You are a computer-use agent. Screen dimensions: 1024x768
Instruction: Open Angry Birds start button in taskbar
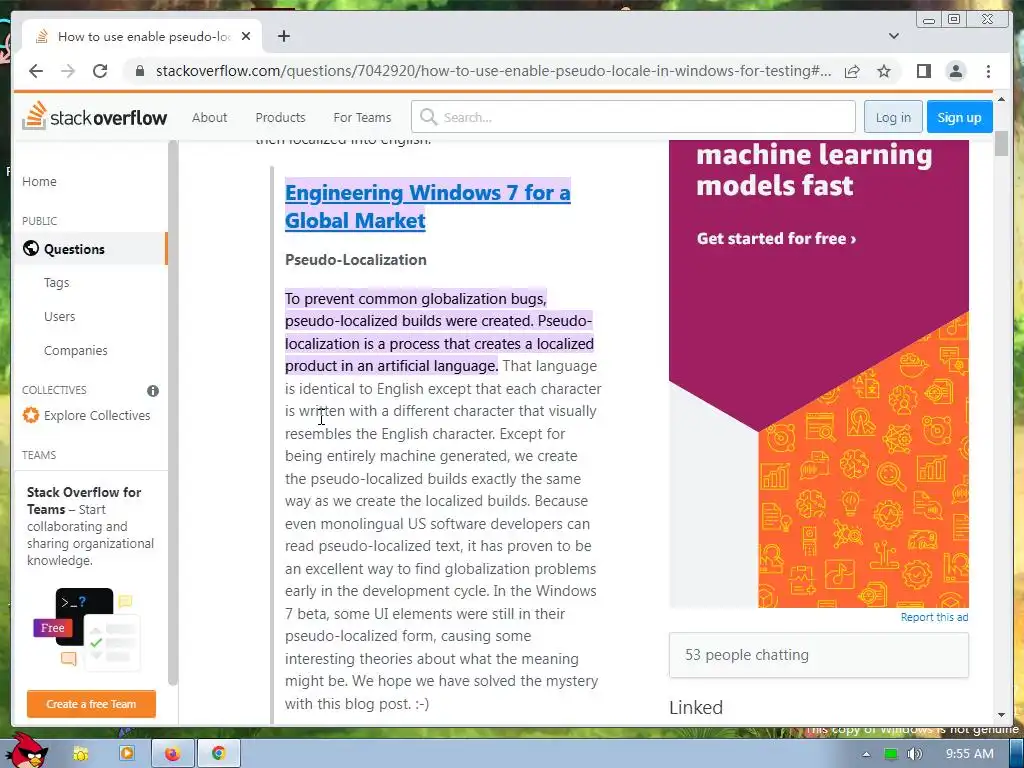tap(27, 750)
